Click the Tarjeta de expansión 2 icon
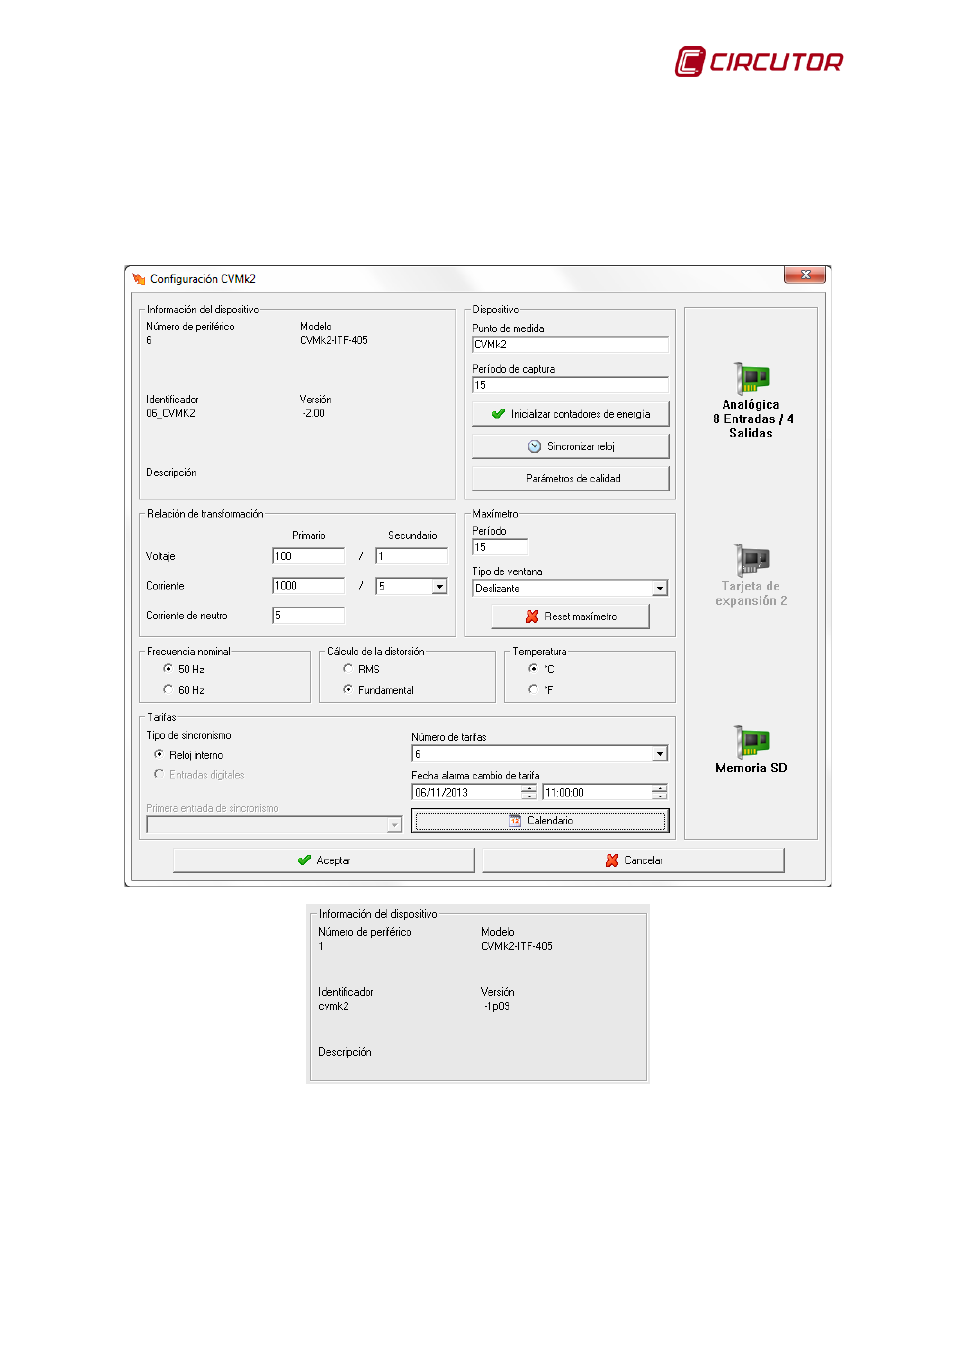The height and width of the screenshot is (1350, 955). coord(751,561)
